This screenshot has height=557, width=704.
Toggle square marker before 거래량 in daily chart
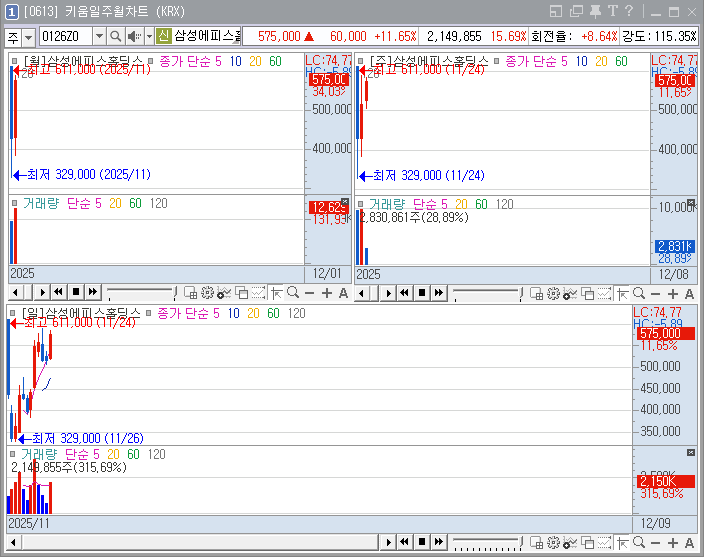(13, 454)
